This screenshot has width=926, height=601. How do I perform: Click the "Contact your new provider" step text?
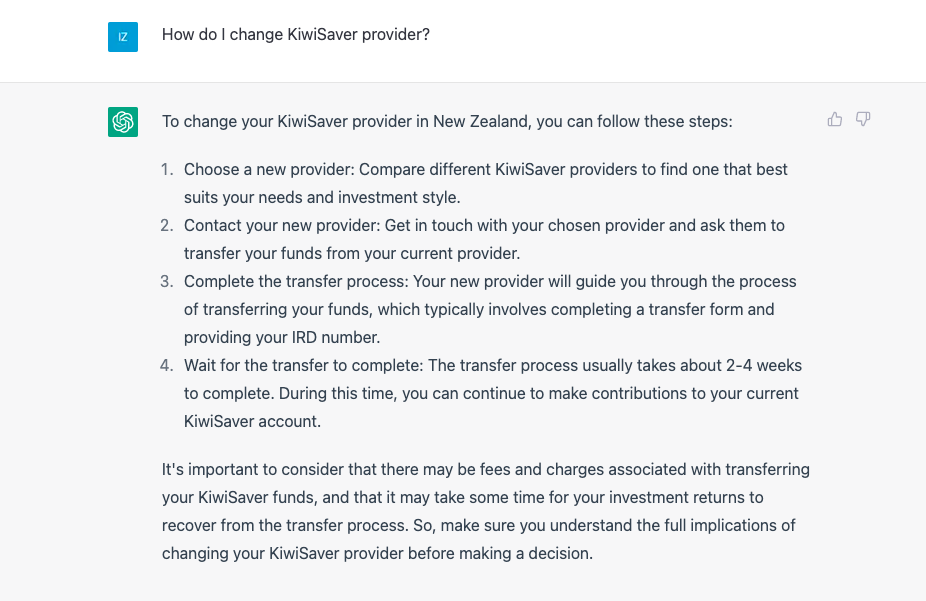pyautogui.click(x=282, y=226)
